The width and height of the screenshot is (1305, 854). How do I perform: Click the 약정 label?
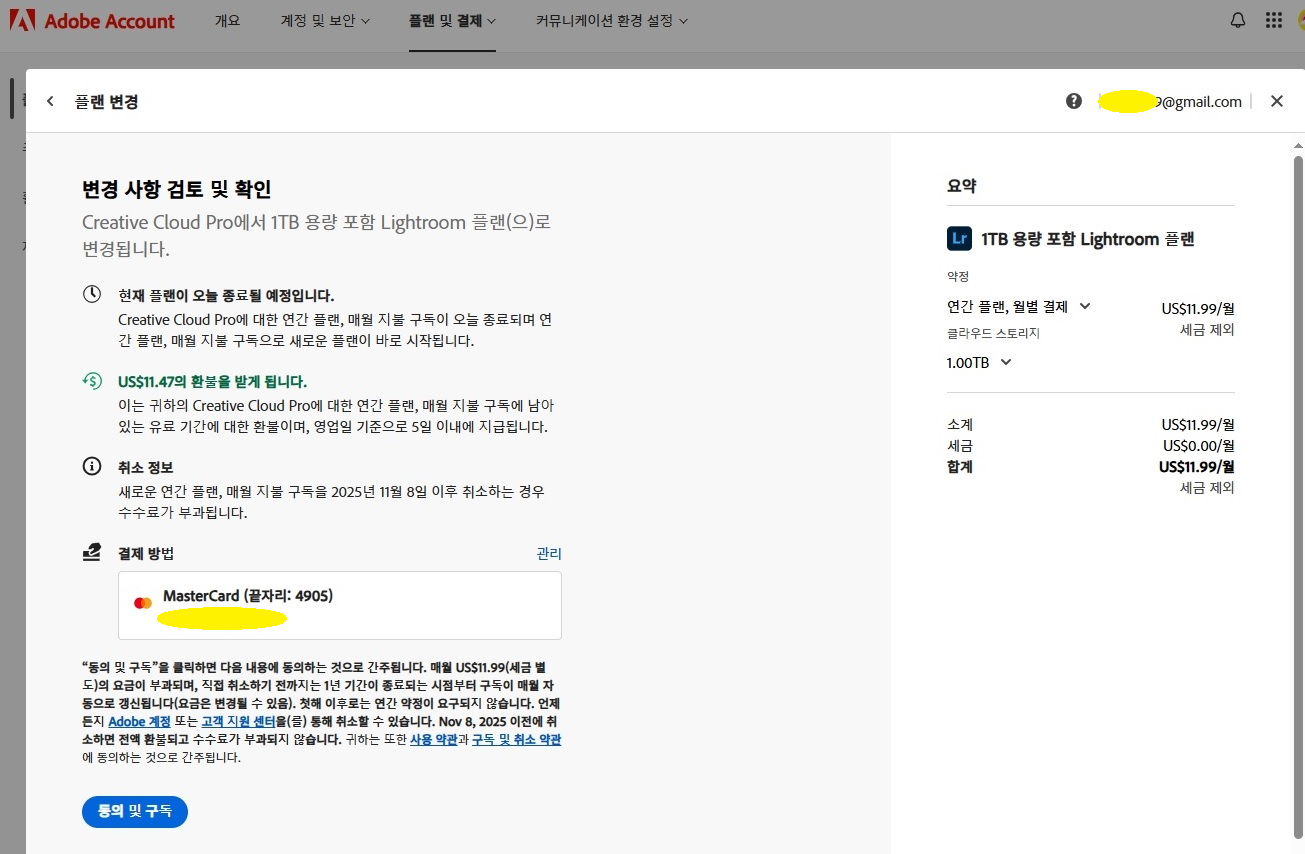point(958,276)
